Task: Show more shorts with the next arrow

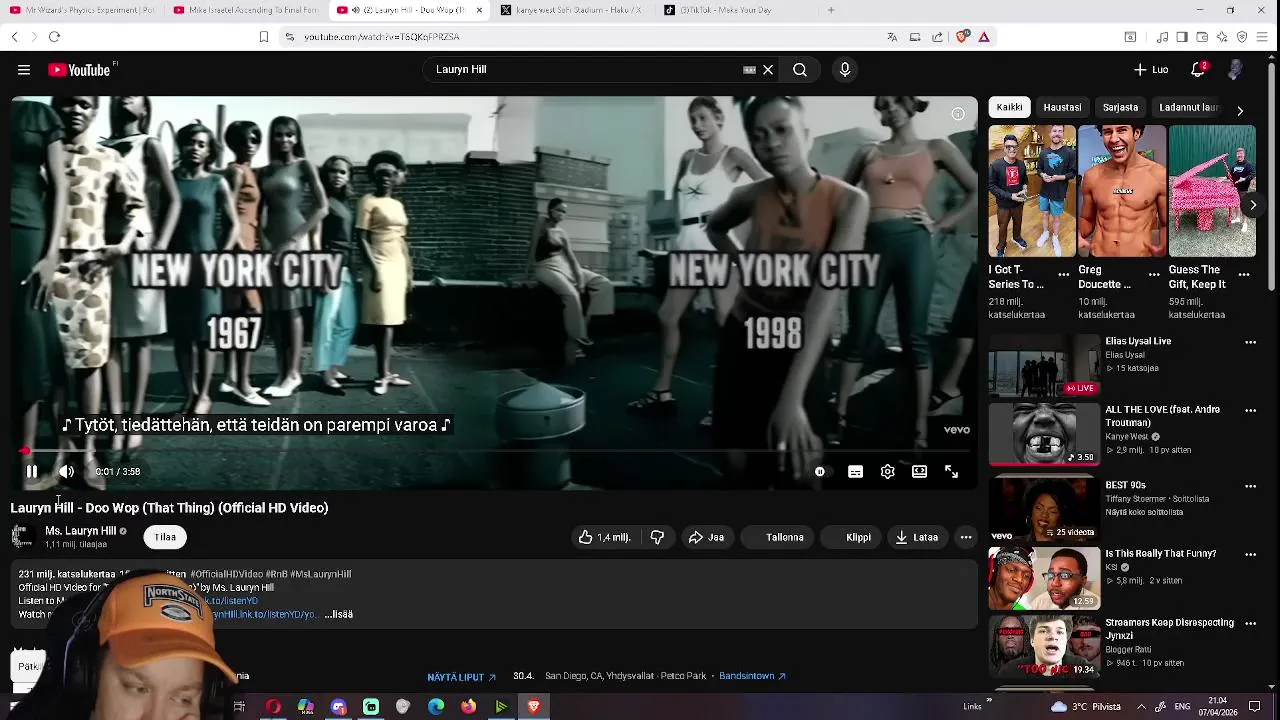Action: point(1253,205)
